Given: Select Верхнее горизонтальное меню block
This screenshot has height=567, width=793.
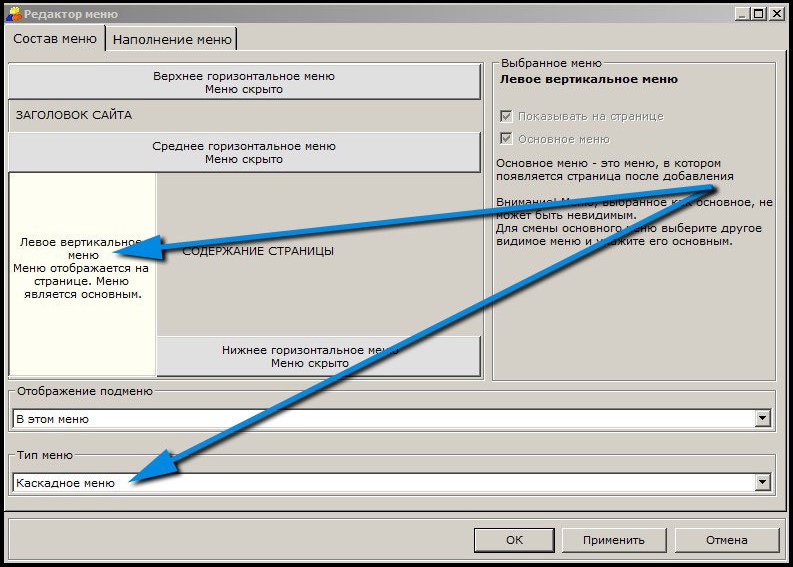Looking at the screenshot, I should [244, 82].
